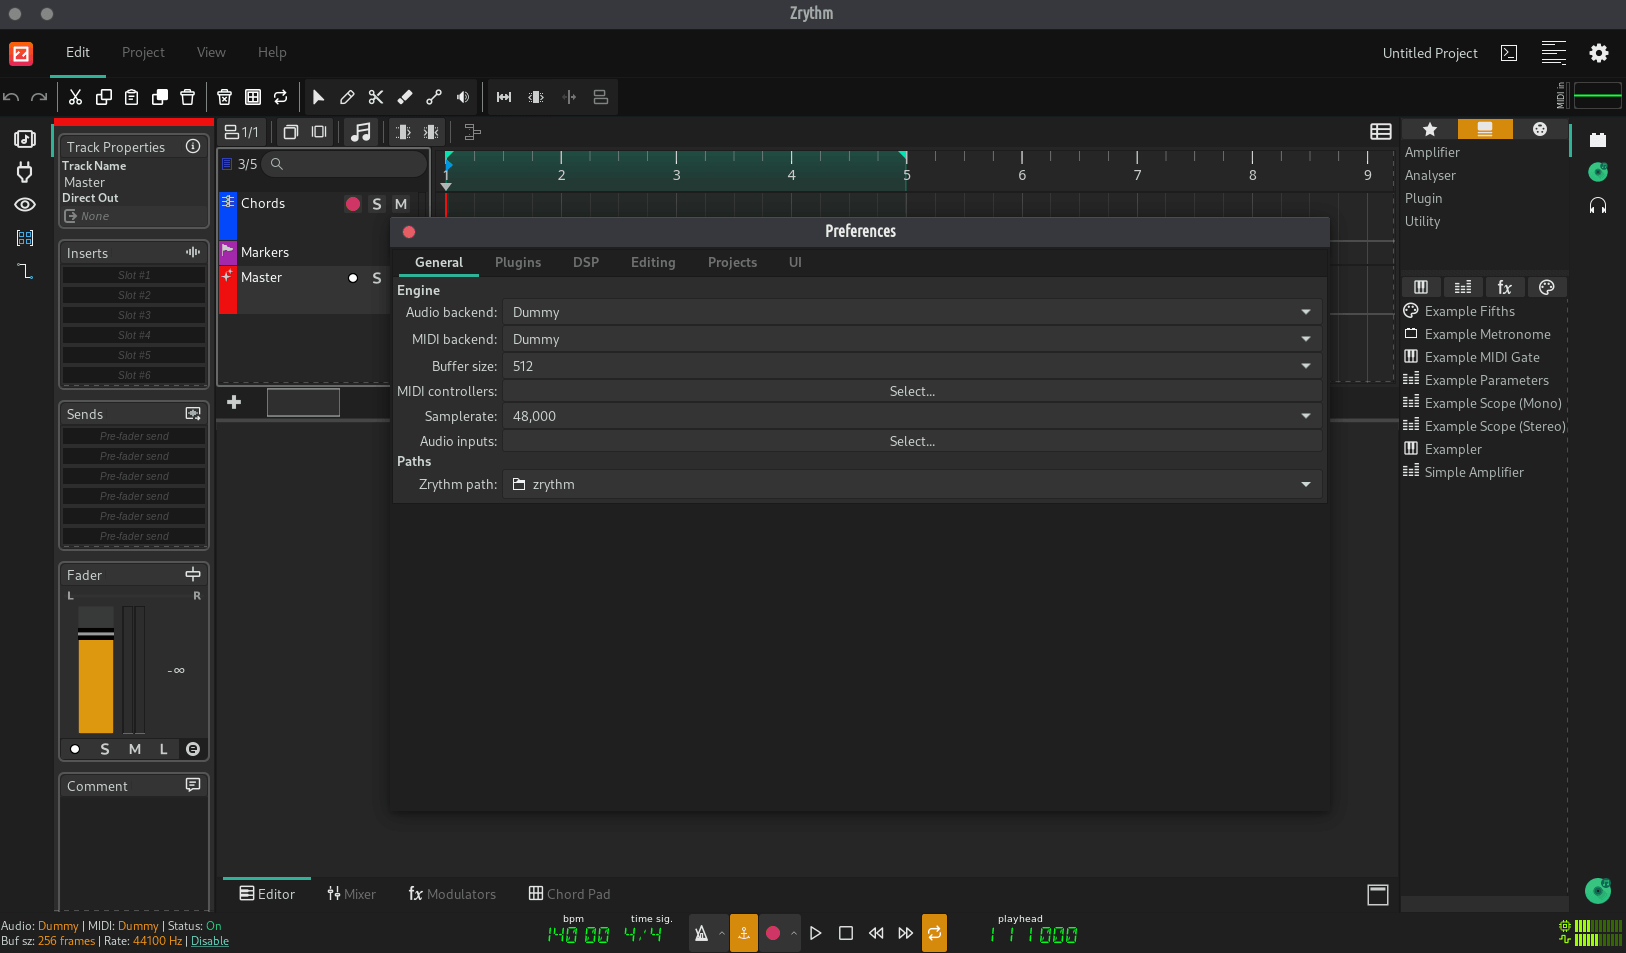Toggle the metronome icon
The height and width of the screenshot is (953, 1626).
701,933
